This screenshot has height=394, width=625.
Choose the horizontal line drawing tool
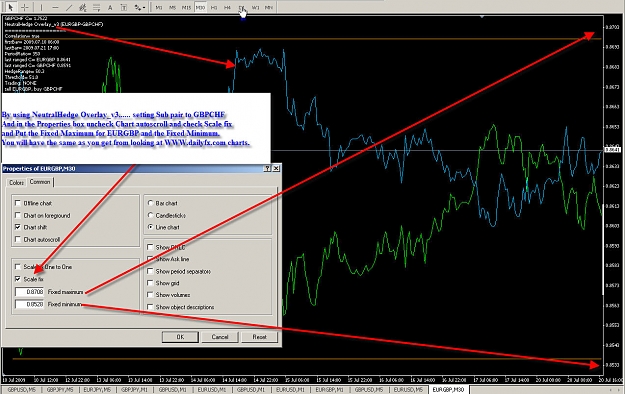click(55, 7)
